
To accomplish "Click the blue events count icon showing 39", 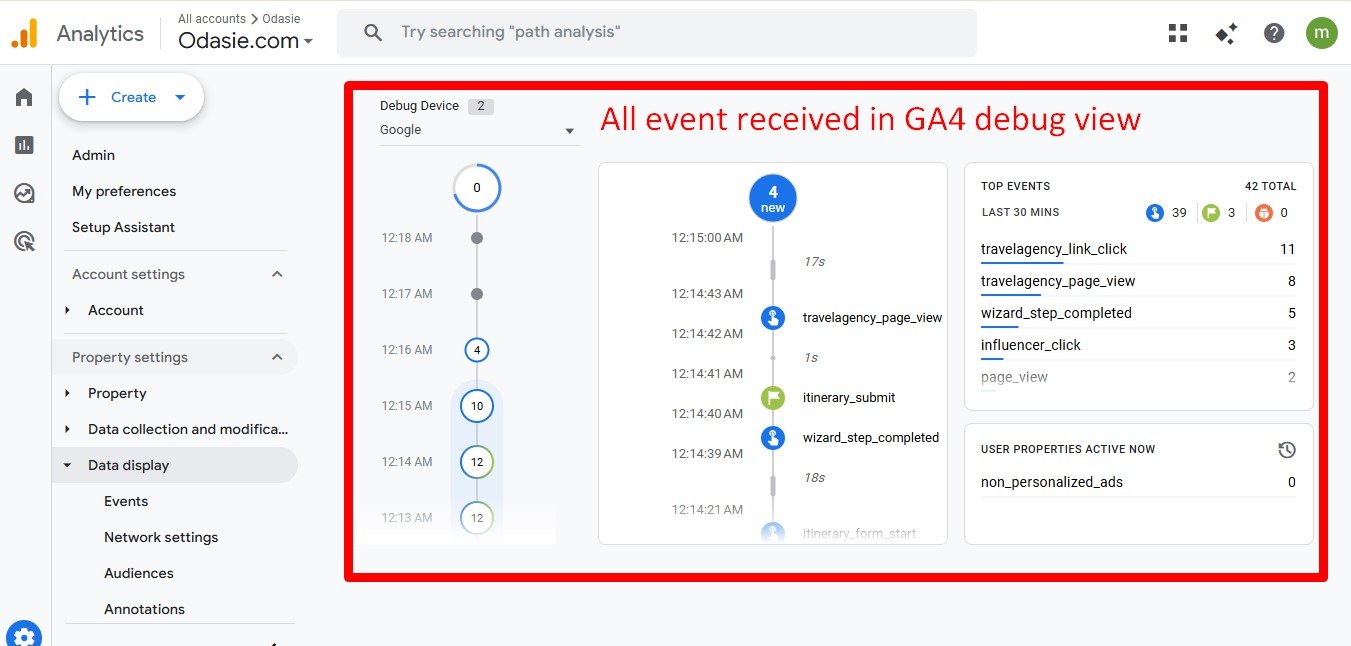I will (x=1155, y=212).
